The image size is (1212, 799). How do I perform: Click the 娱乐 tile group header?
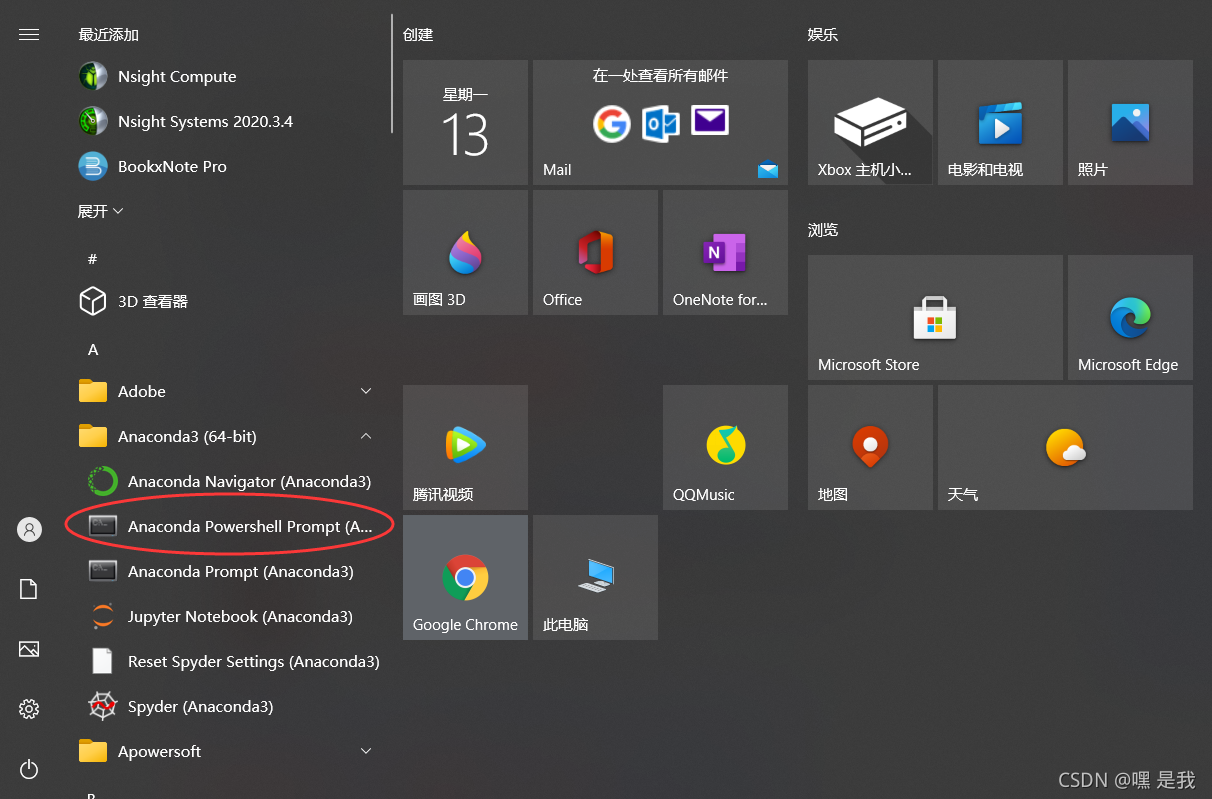[x=823, y=34]
